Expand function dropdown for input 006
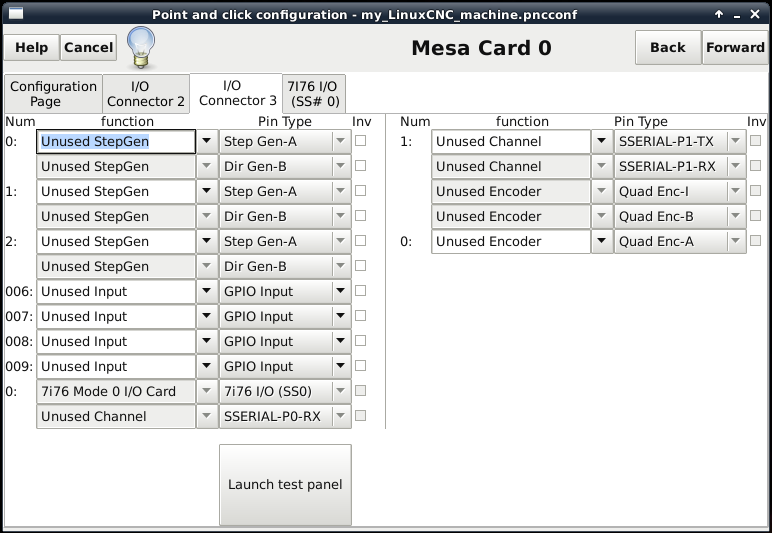Viewport: 772px width, 533px height. pos(207,292)
